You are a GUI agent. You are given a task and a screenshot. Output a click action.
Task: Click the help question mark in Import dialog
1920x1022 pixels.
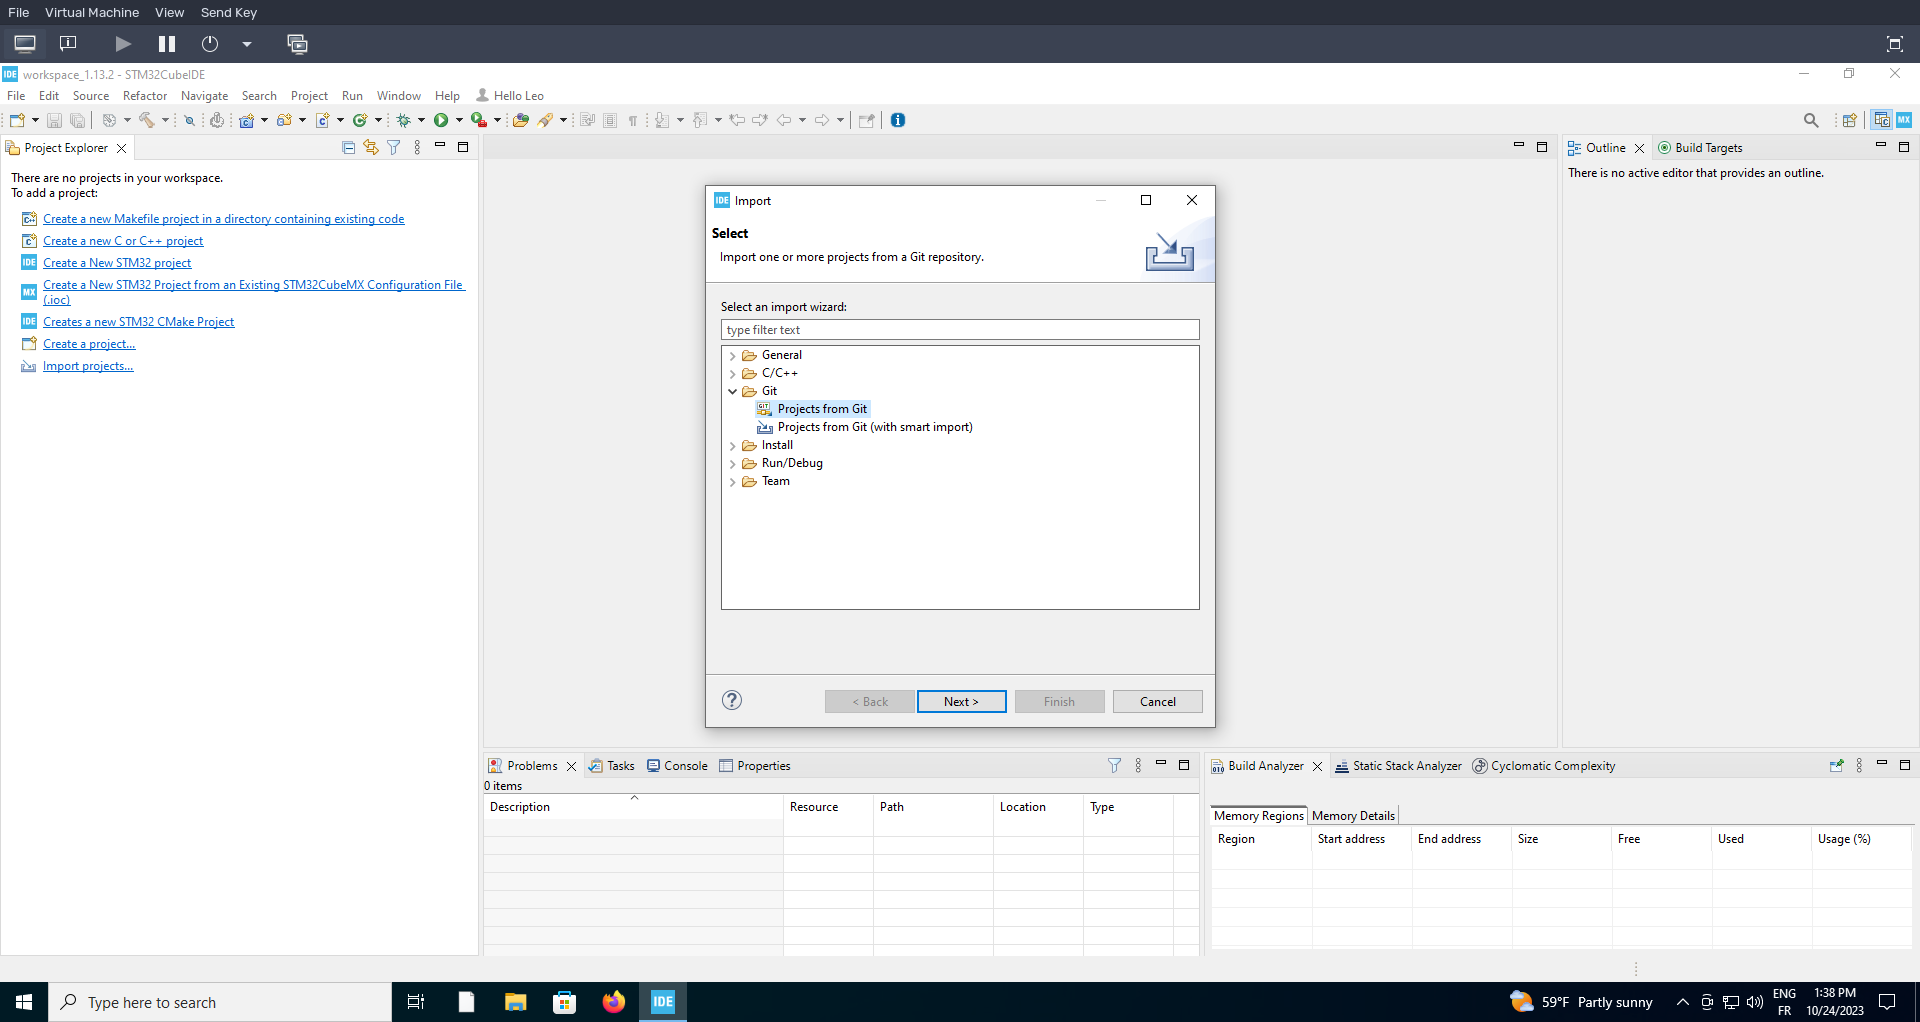pos(732,700)
